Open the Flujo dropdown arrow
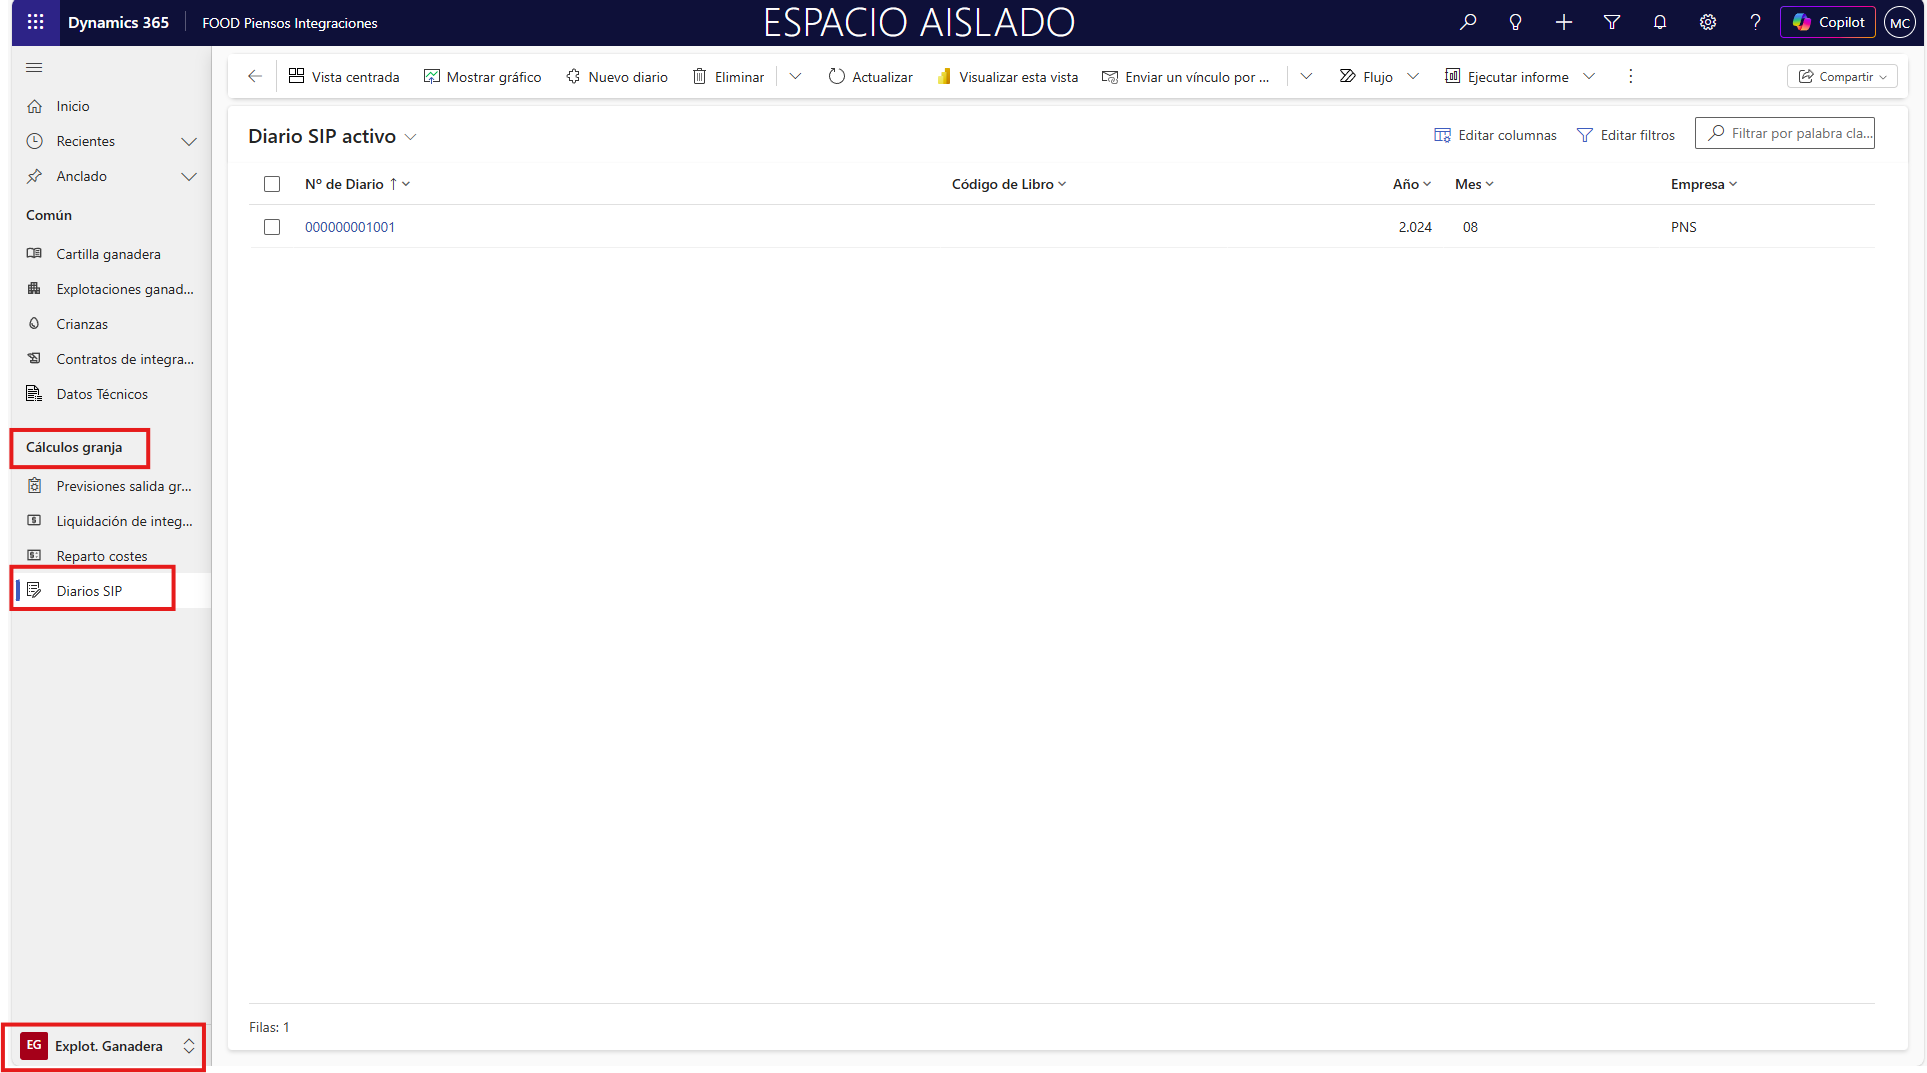The width and height of the screenshot is (1927, 1073). click(x=1413, y=76)
